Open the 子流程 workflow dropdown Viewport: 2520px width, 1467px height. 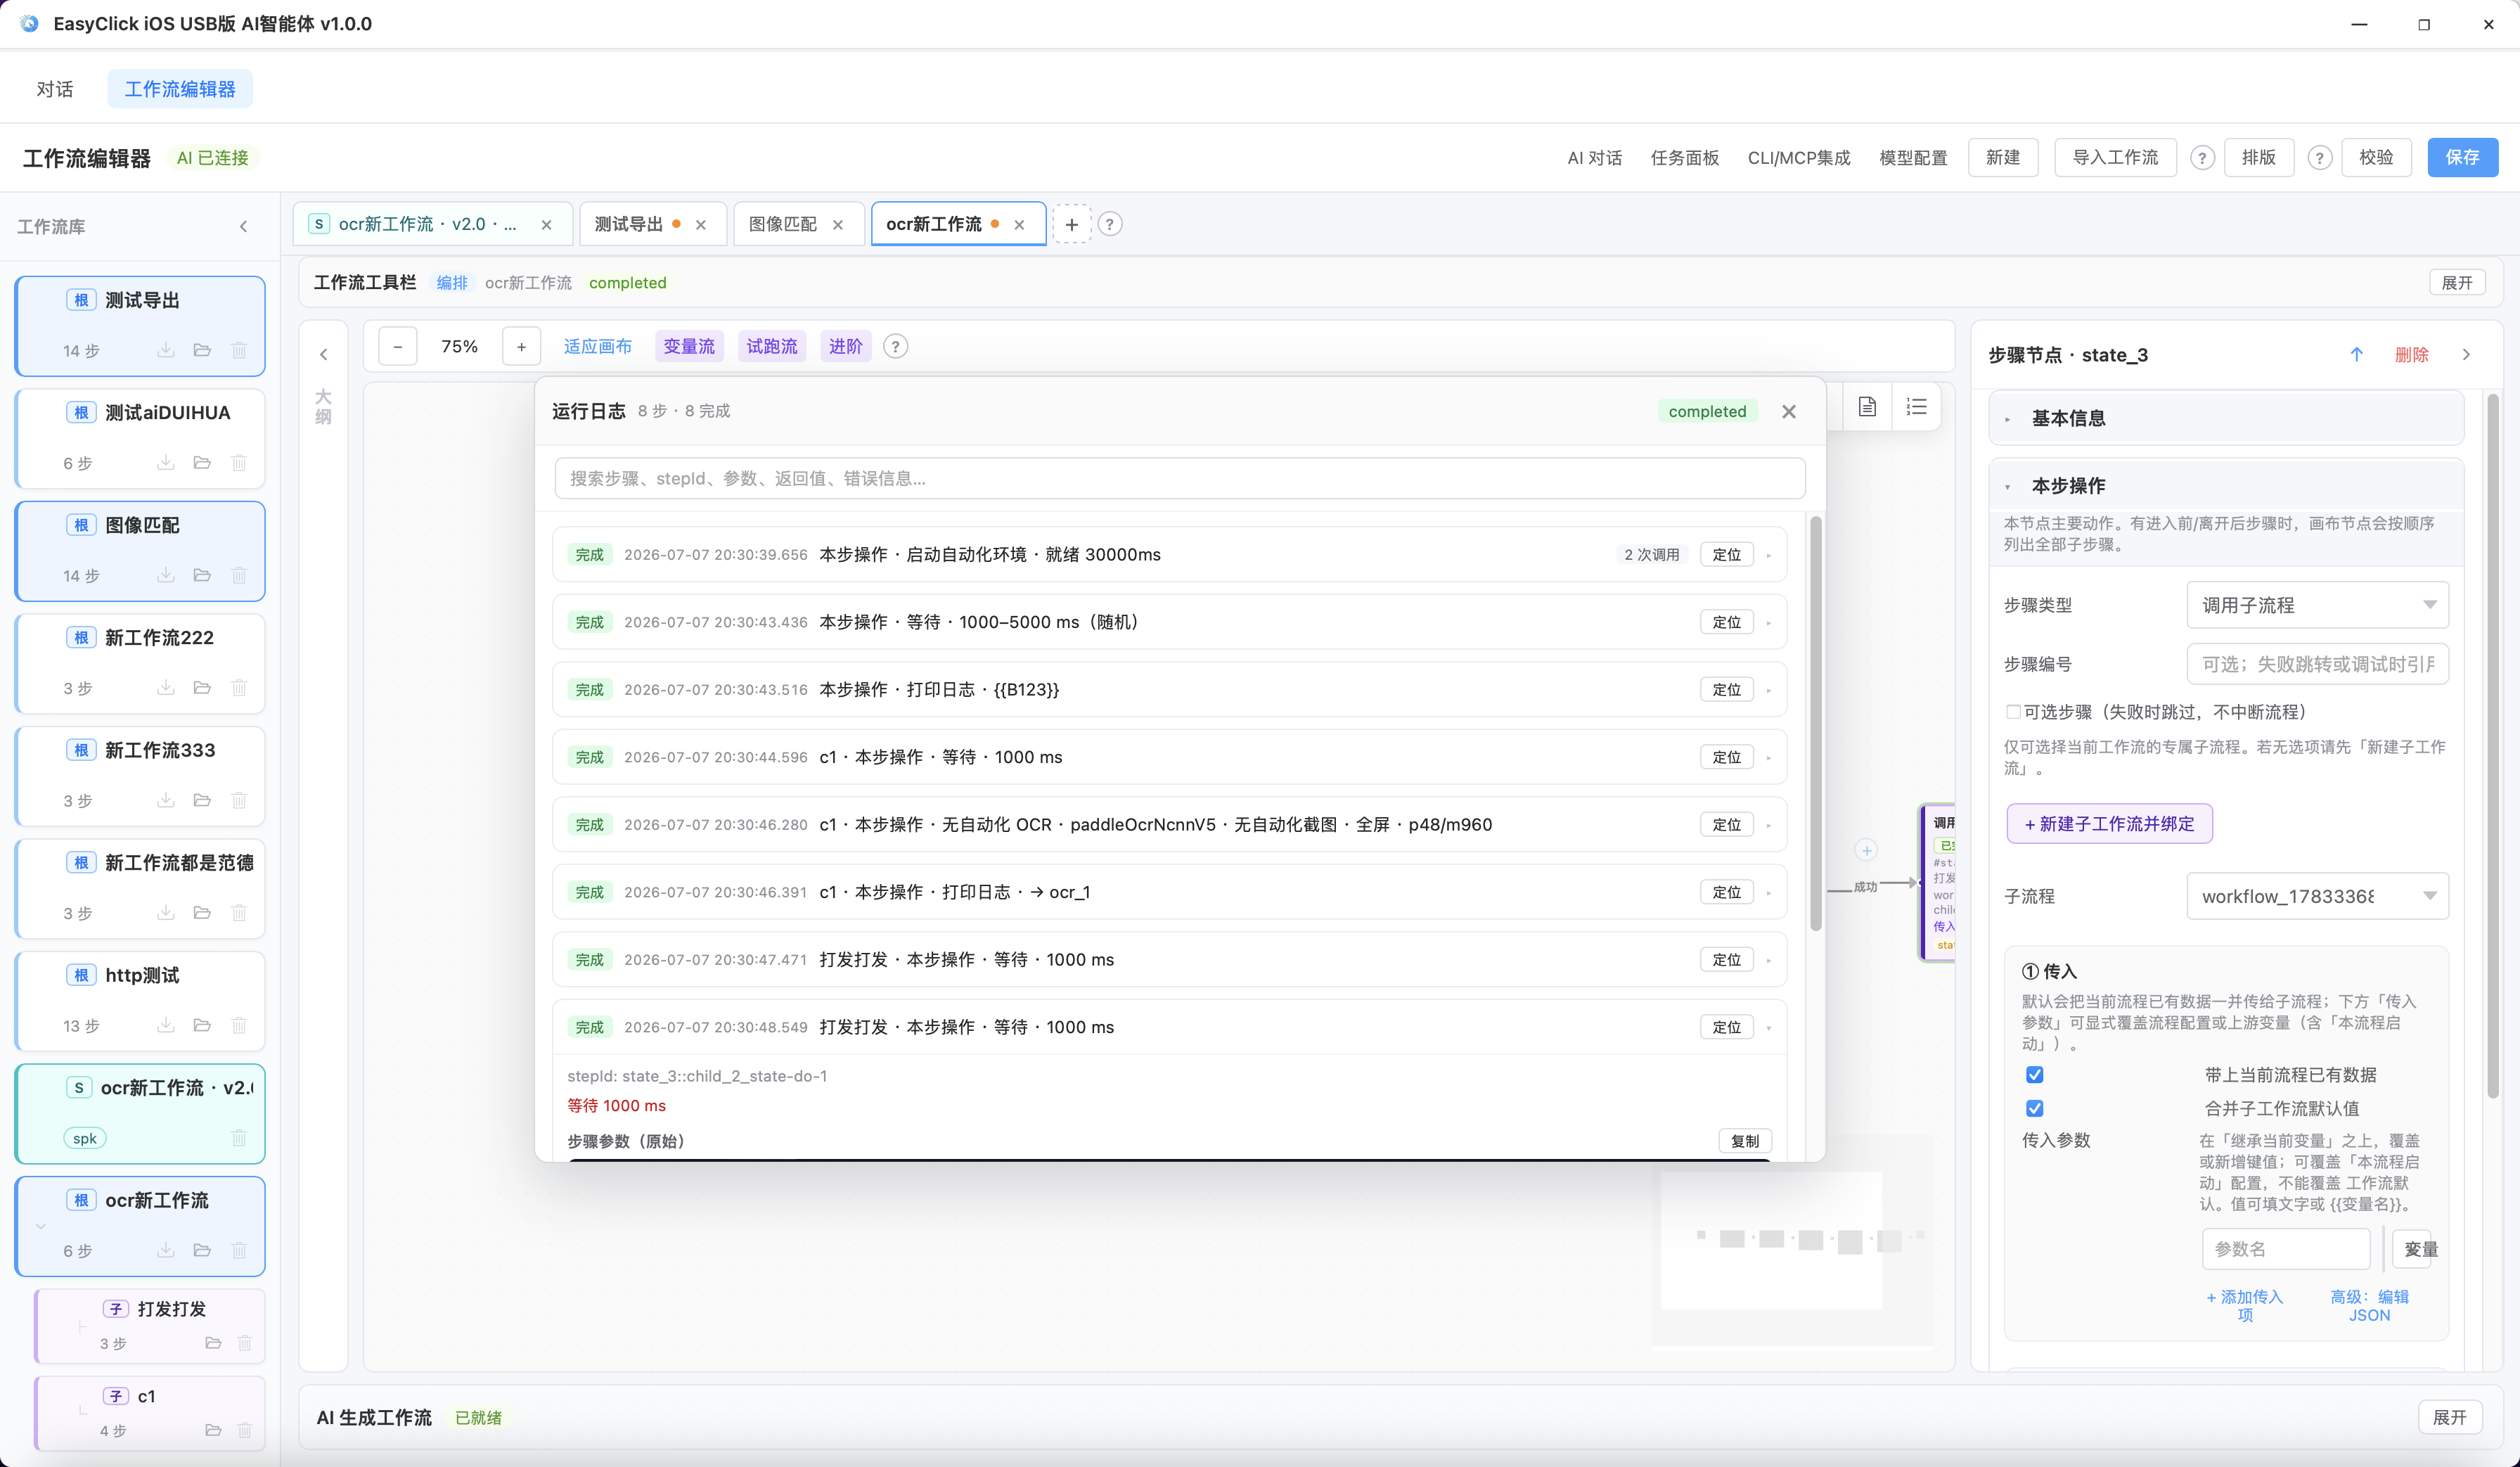click(x=2317, y=896)
